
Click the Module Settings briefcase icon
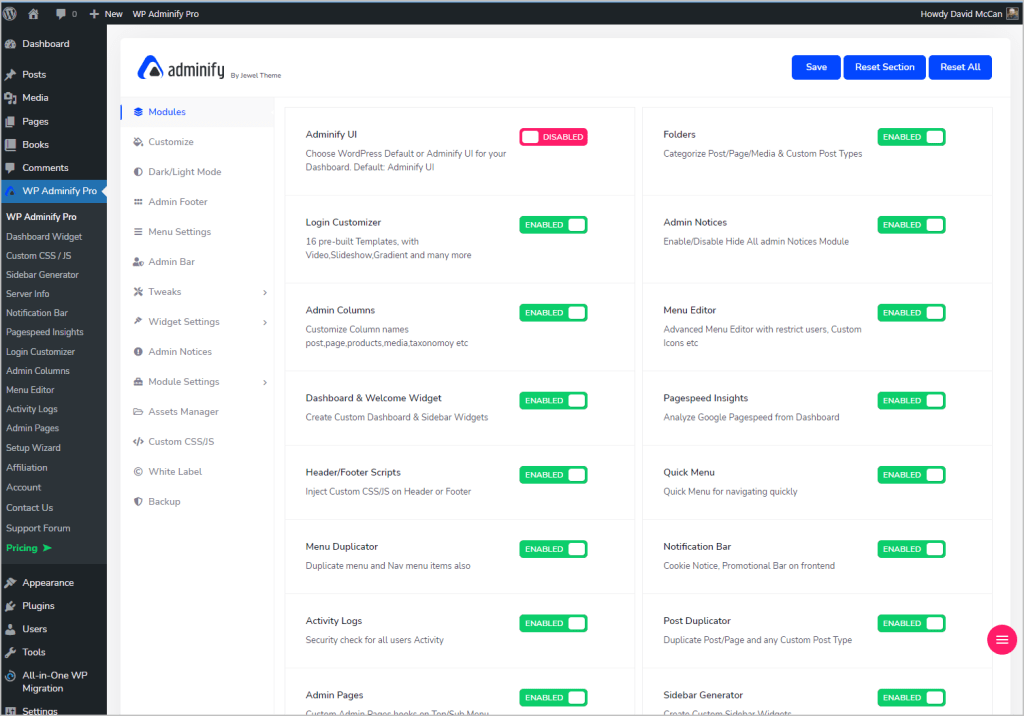[x=138, y=382]
